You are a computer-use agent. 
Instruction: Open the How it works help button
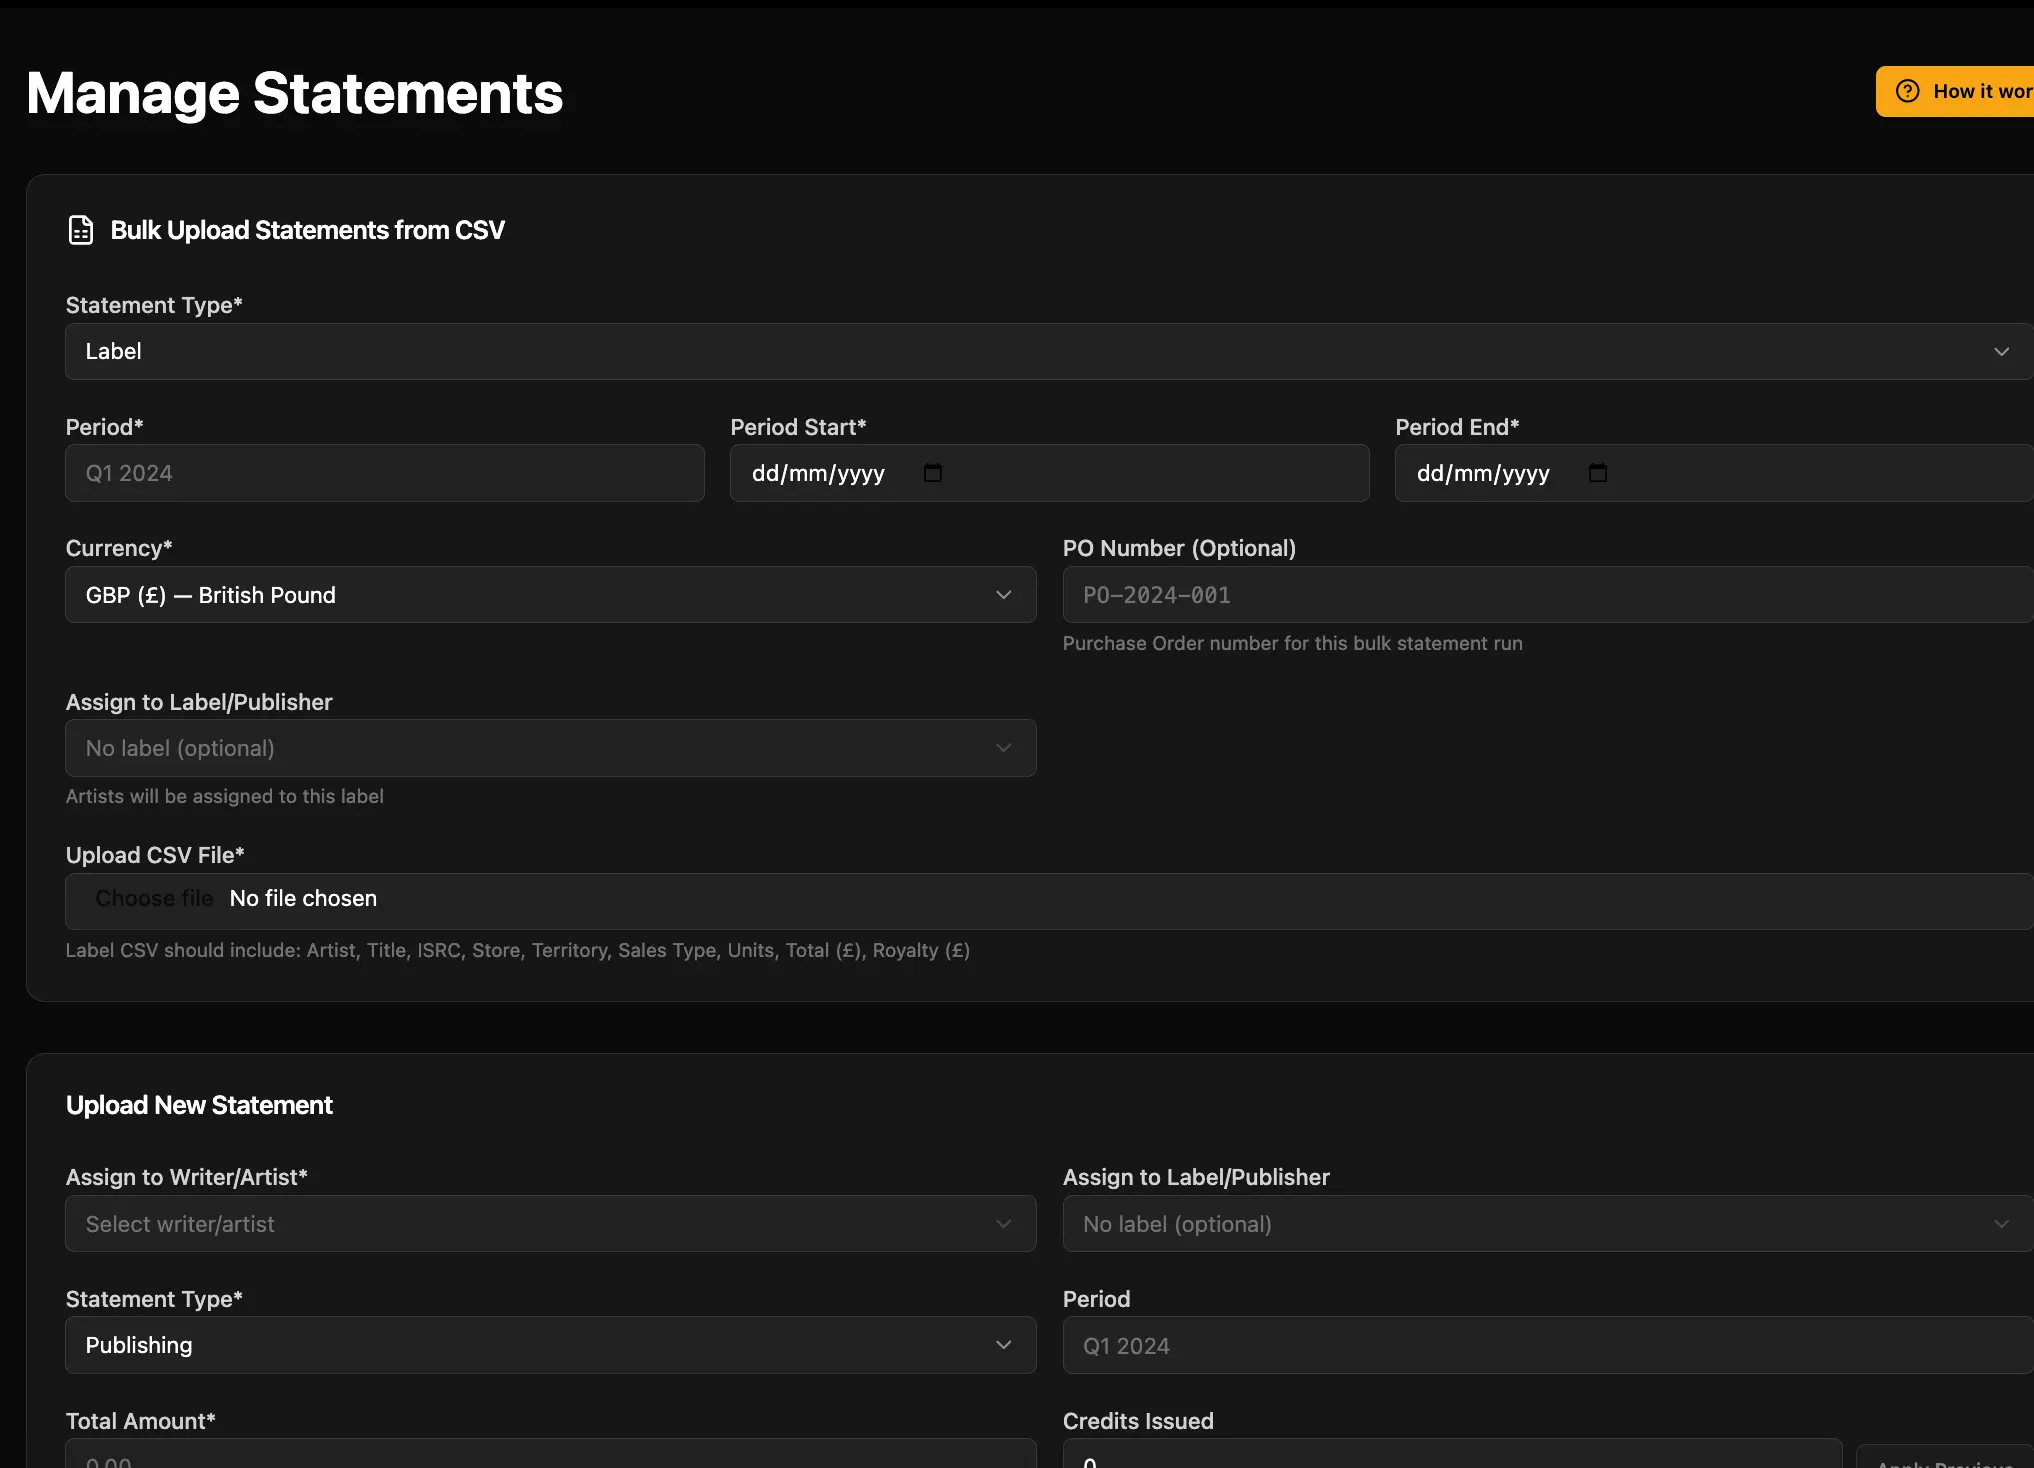click(1955, 91)
